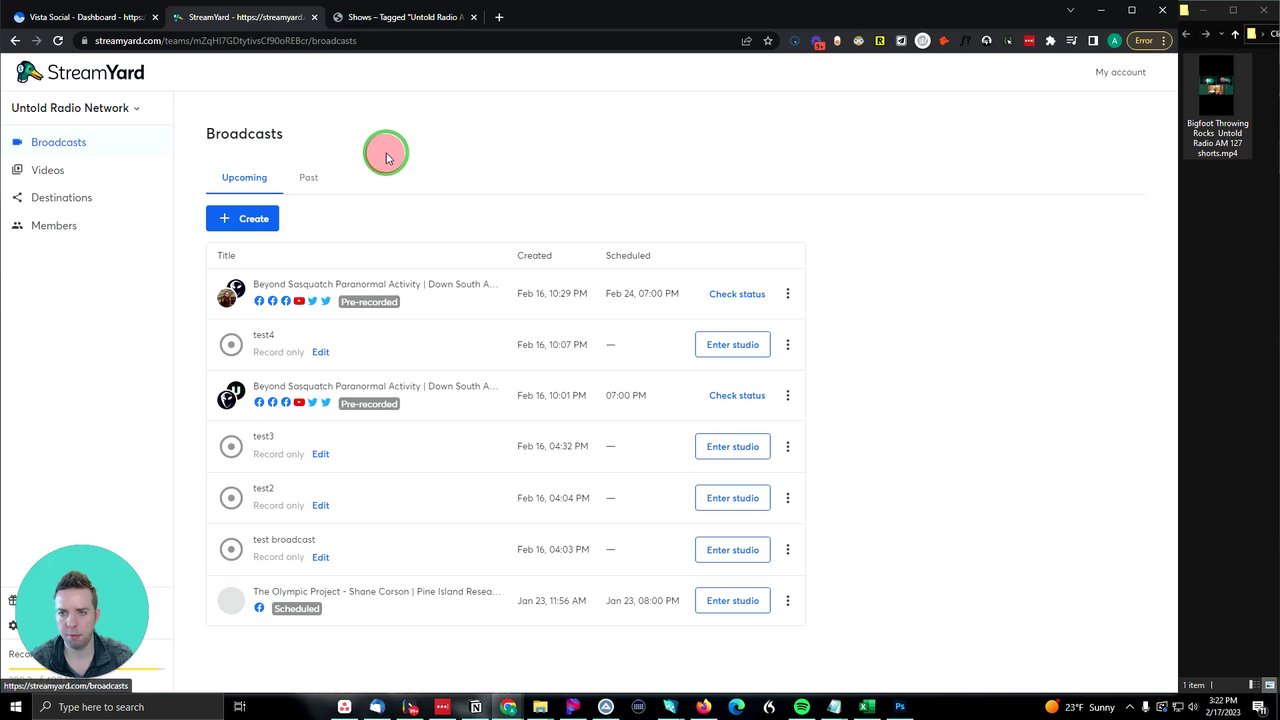Click the Chrome Error update button

pos(1149,41)
